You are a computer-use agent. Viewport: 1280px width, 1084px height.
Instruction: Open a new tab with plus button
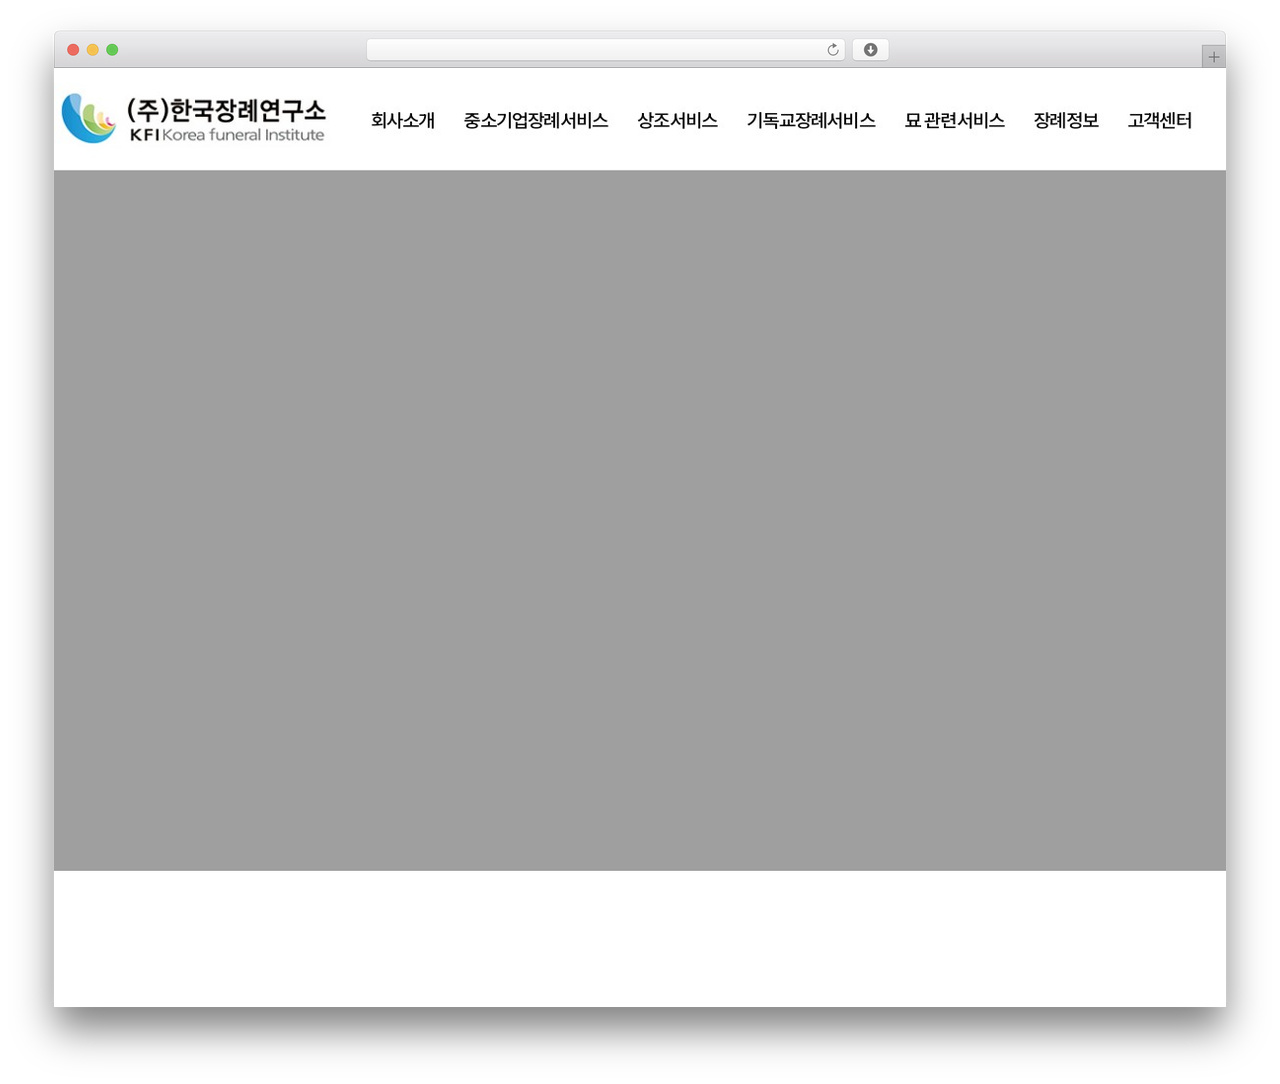[1213, 57]
